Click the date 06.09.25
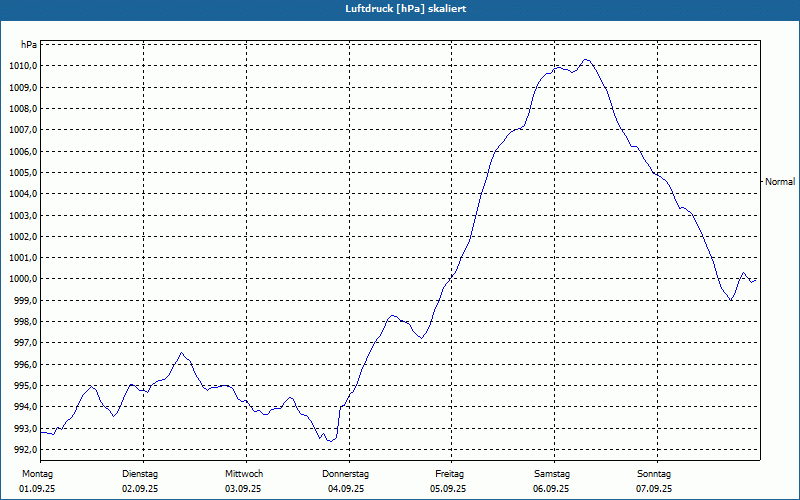The height and width of the screenshot is (500, 800). point(551,489)
